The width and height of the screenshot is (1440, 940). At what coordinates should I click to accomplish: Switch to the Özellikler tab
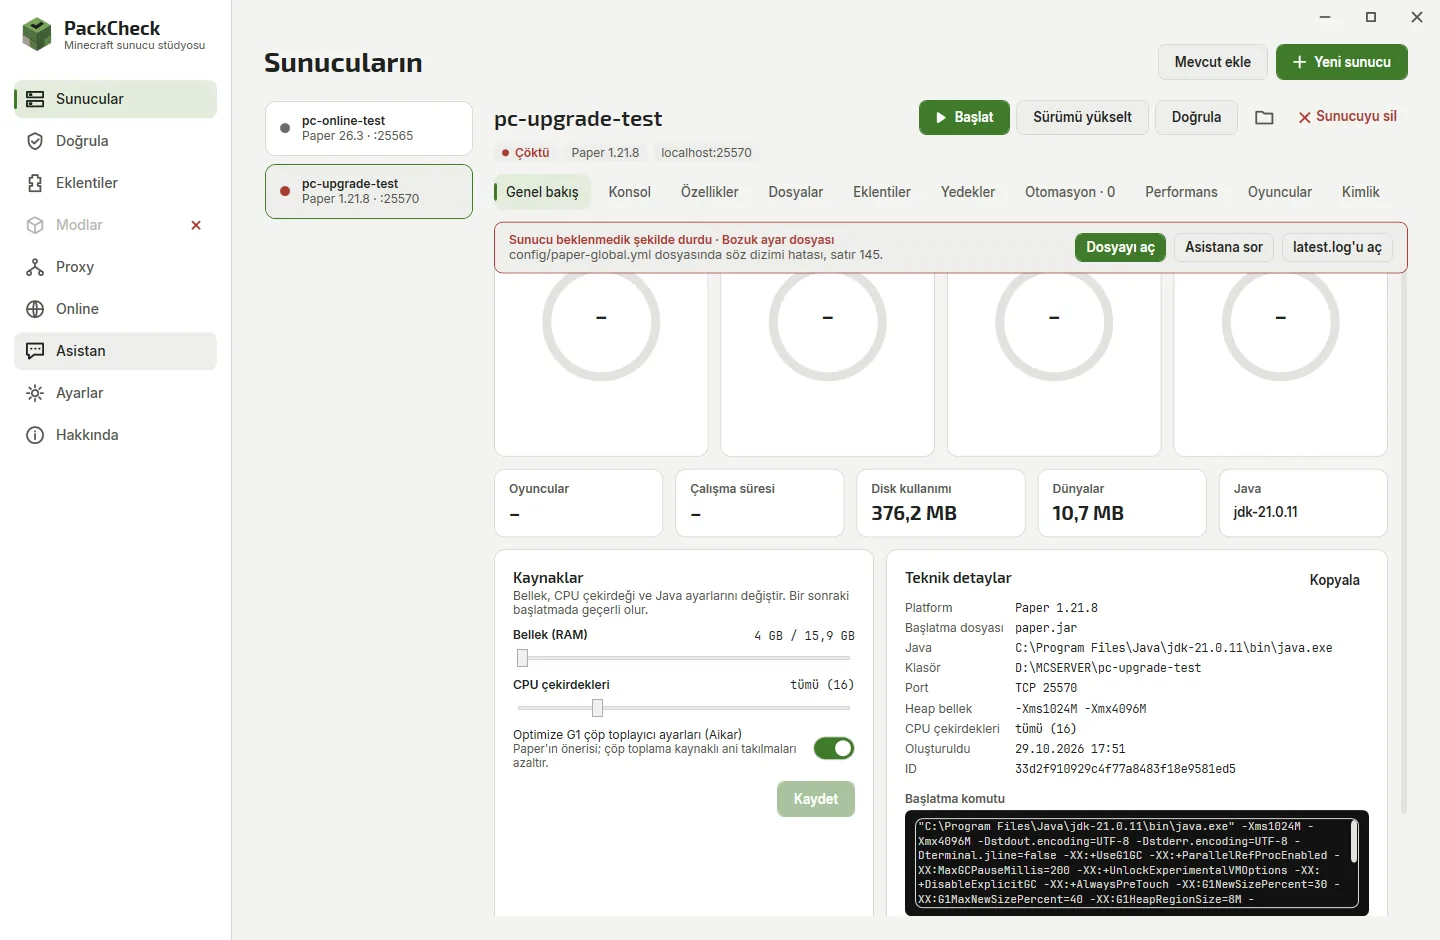[x=709, y=192]
